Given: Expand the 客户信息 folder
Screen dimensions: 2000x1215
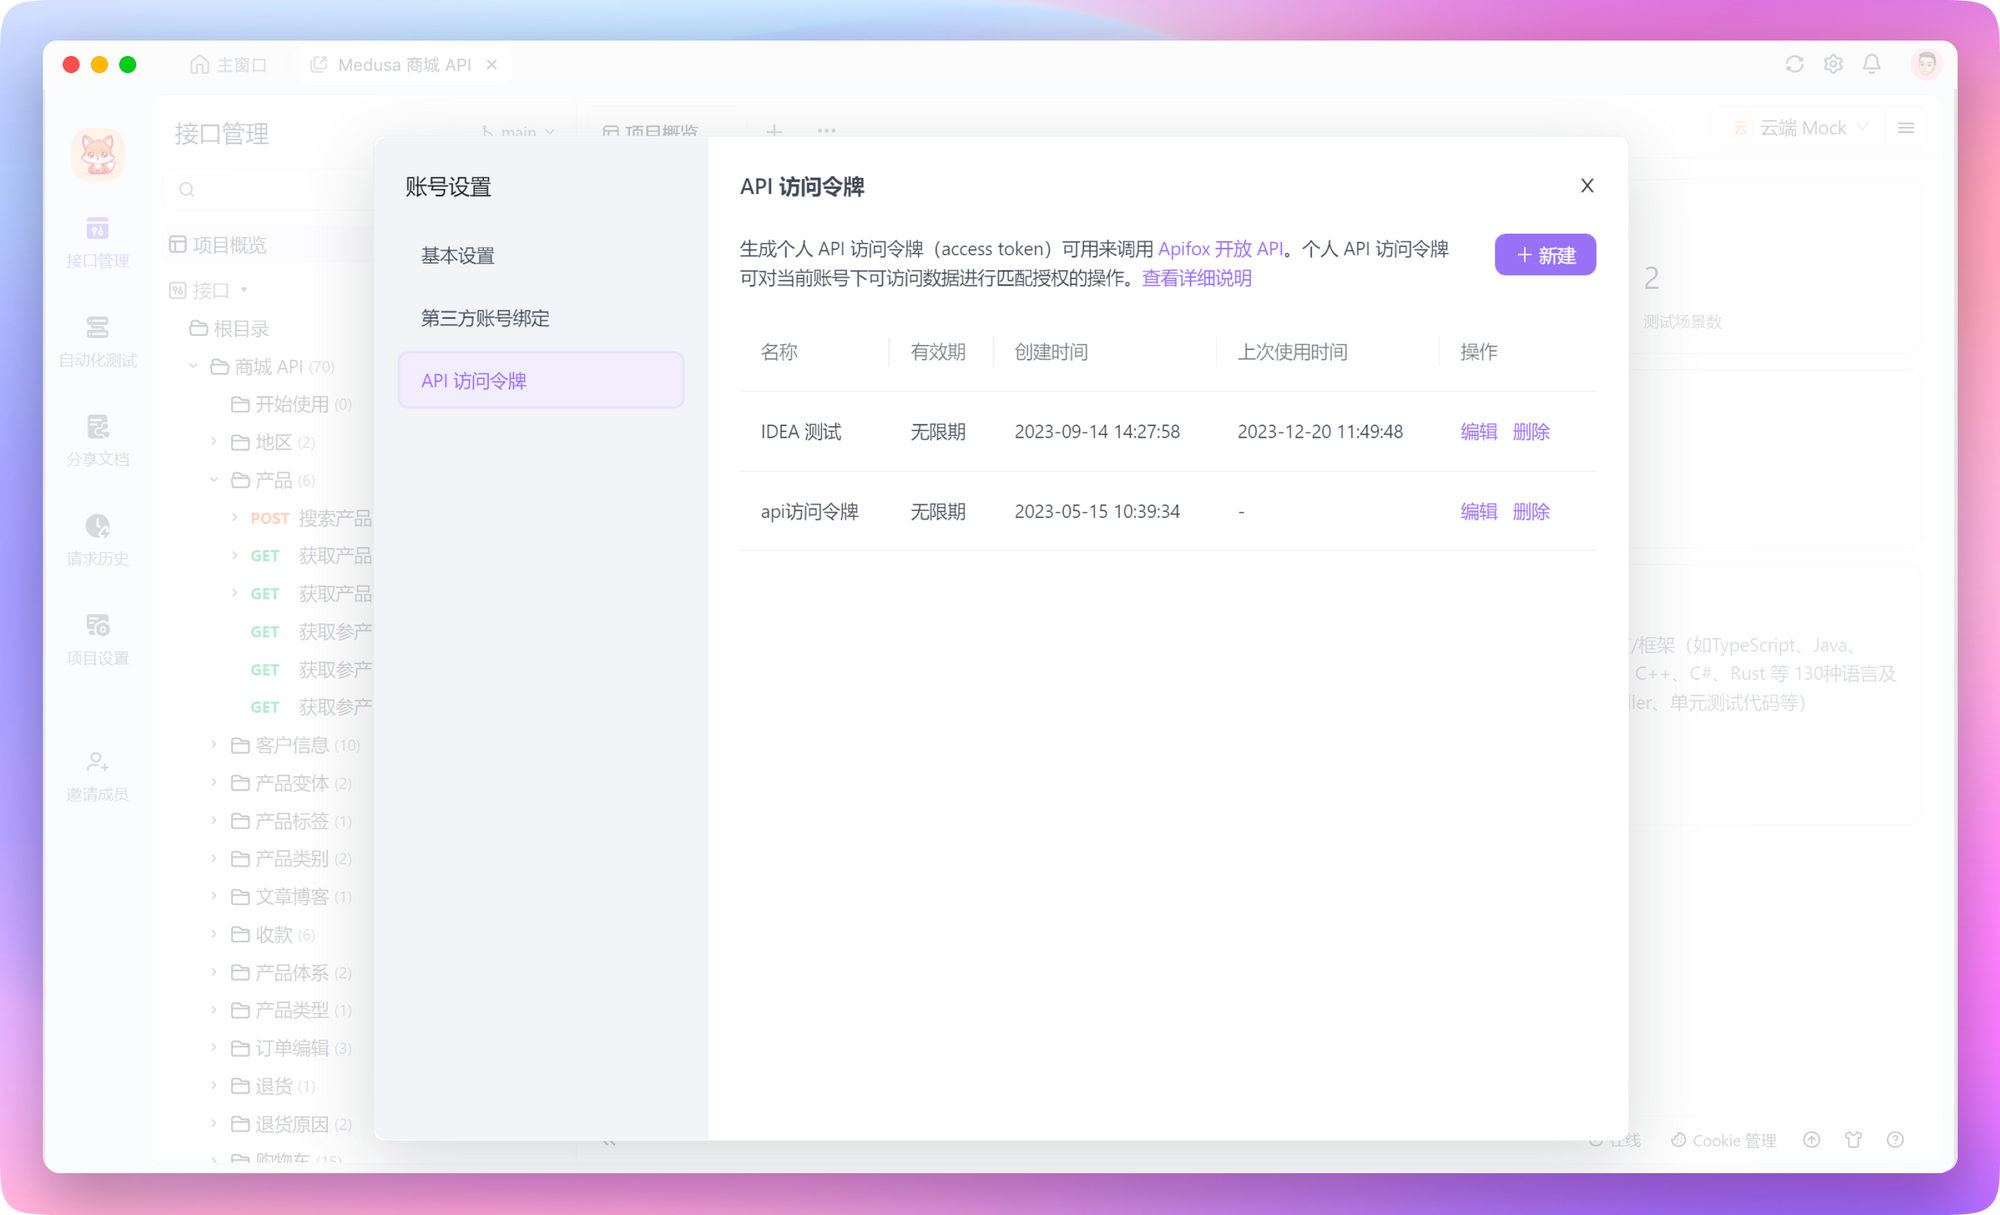Looking at the screenshot, I should 214,745.
